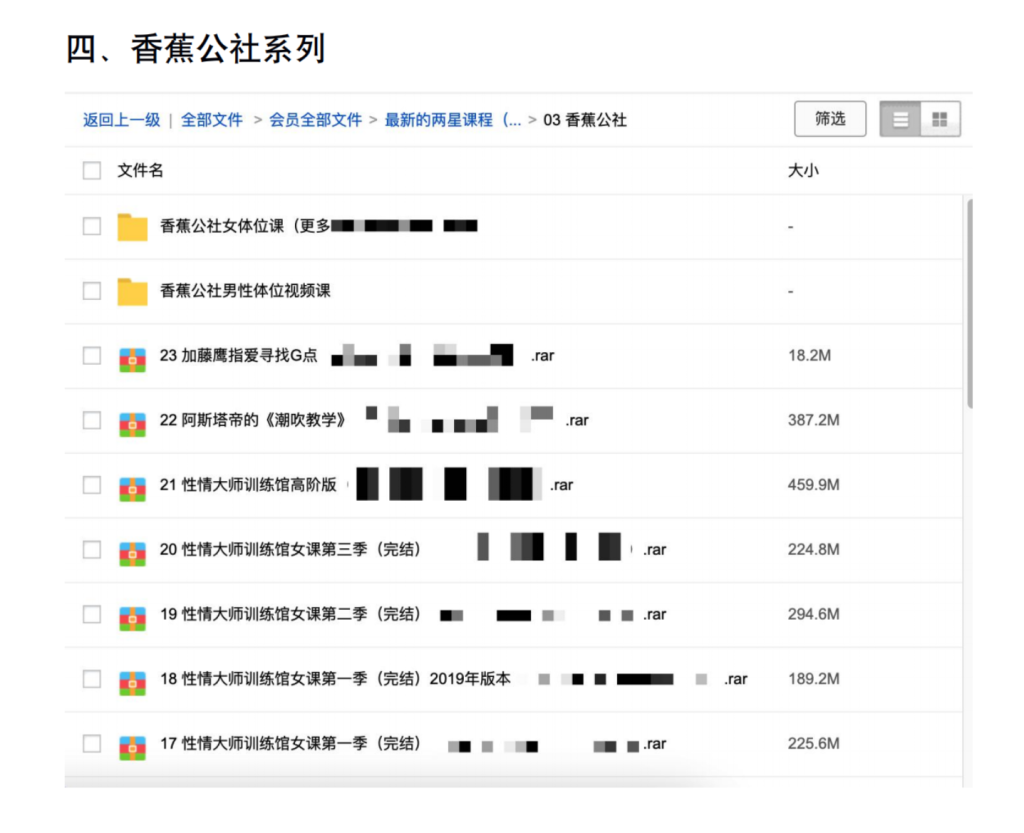Click rar icon of file 17 第一季
This screenshot has width=1024, height=833.
coord(133,747)
